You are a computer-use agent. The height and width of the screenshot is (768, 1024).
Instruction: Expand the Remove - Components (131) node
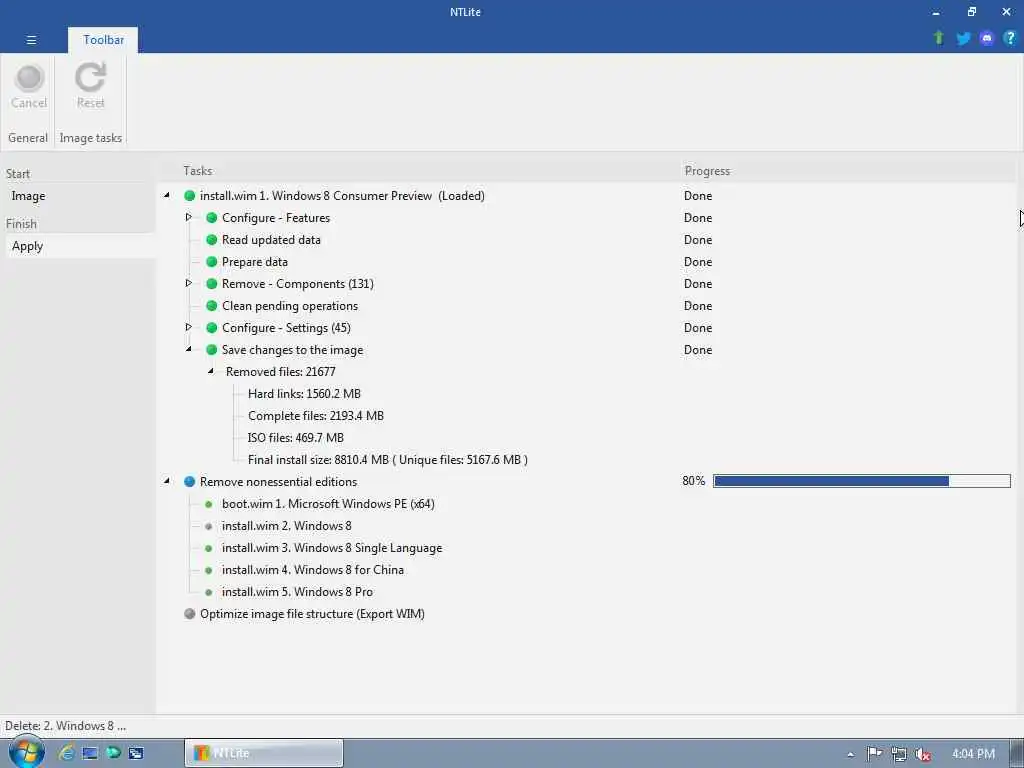click(x=189, y=283)
